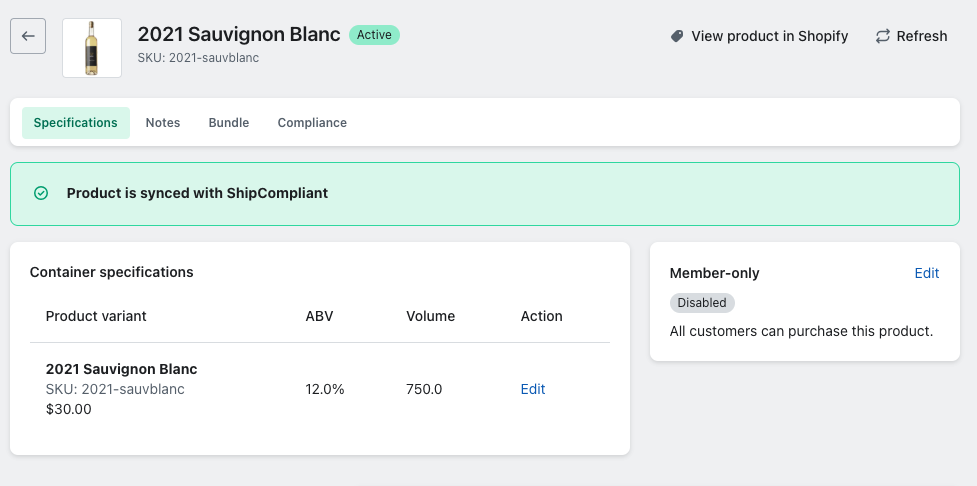
Task: Switch to the Notes tab
Action: click(163, 123)
